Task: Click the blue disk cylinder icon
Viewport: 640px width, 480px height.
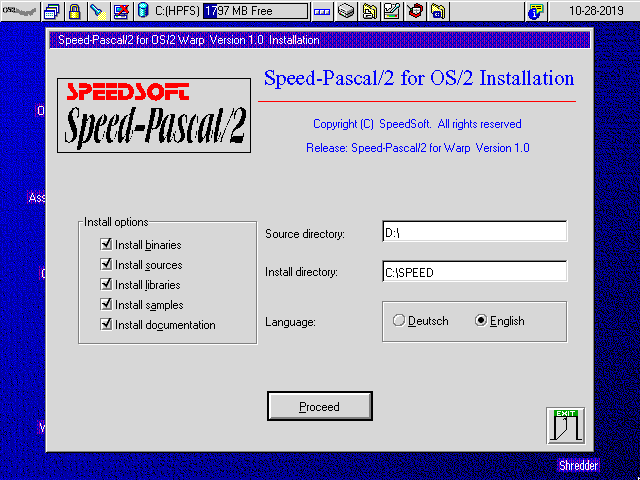Action: point(143,11)
